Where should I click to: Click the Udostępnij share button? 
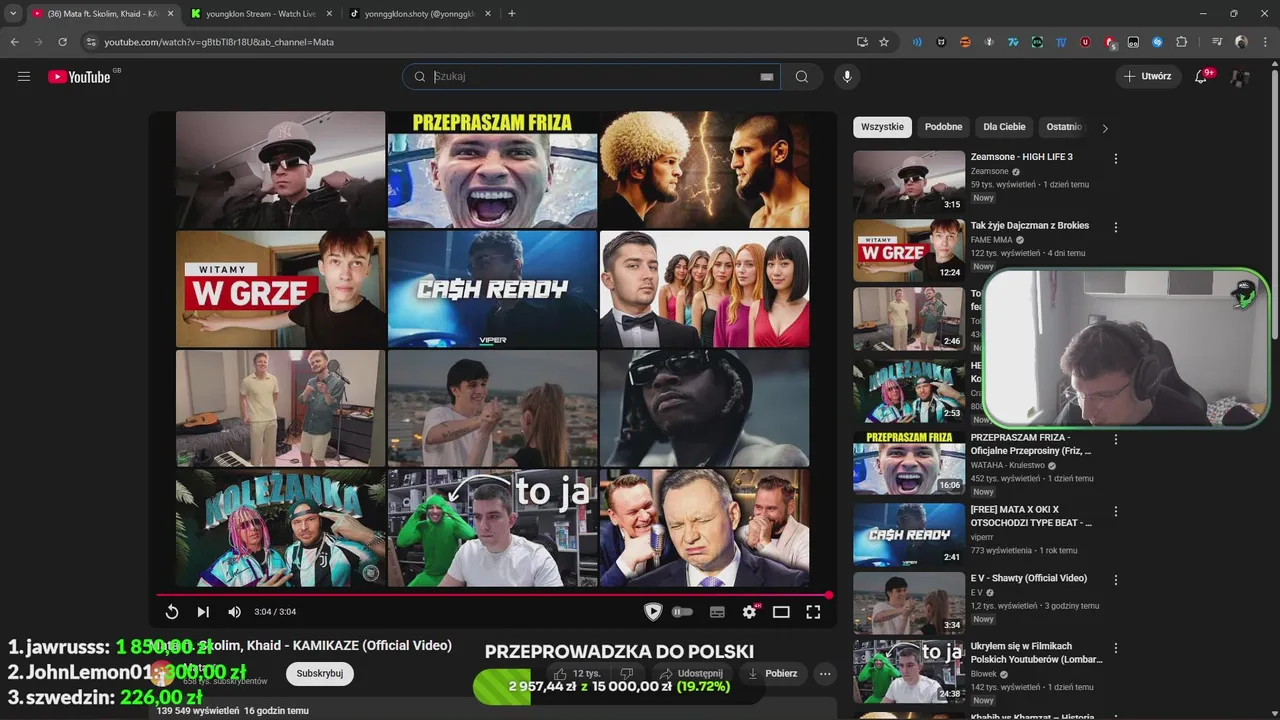[689, 674]
